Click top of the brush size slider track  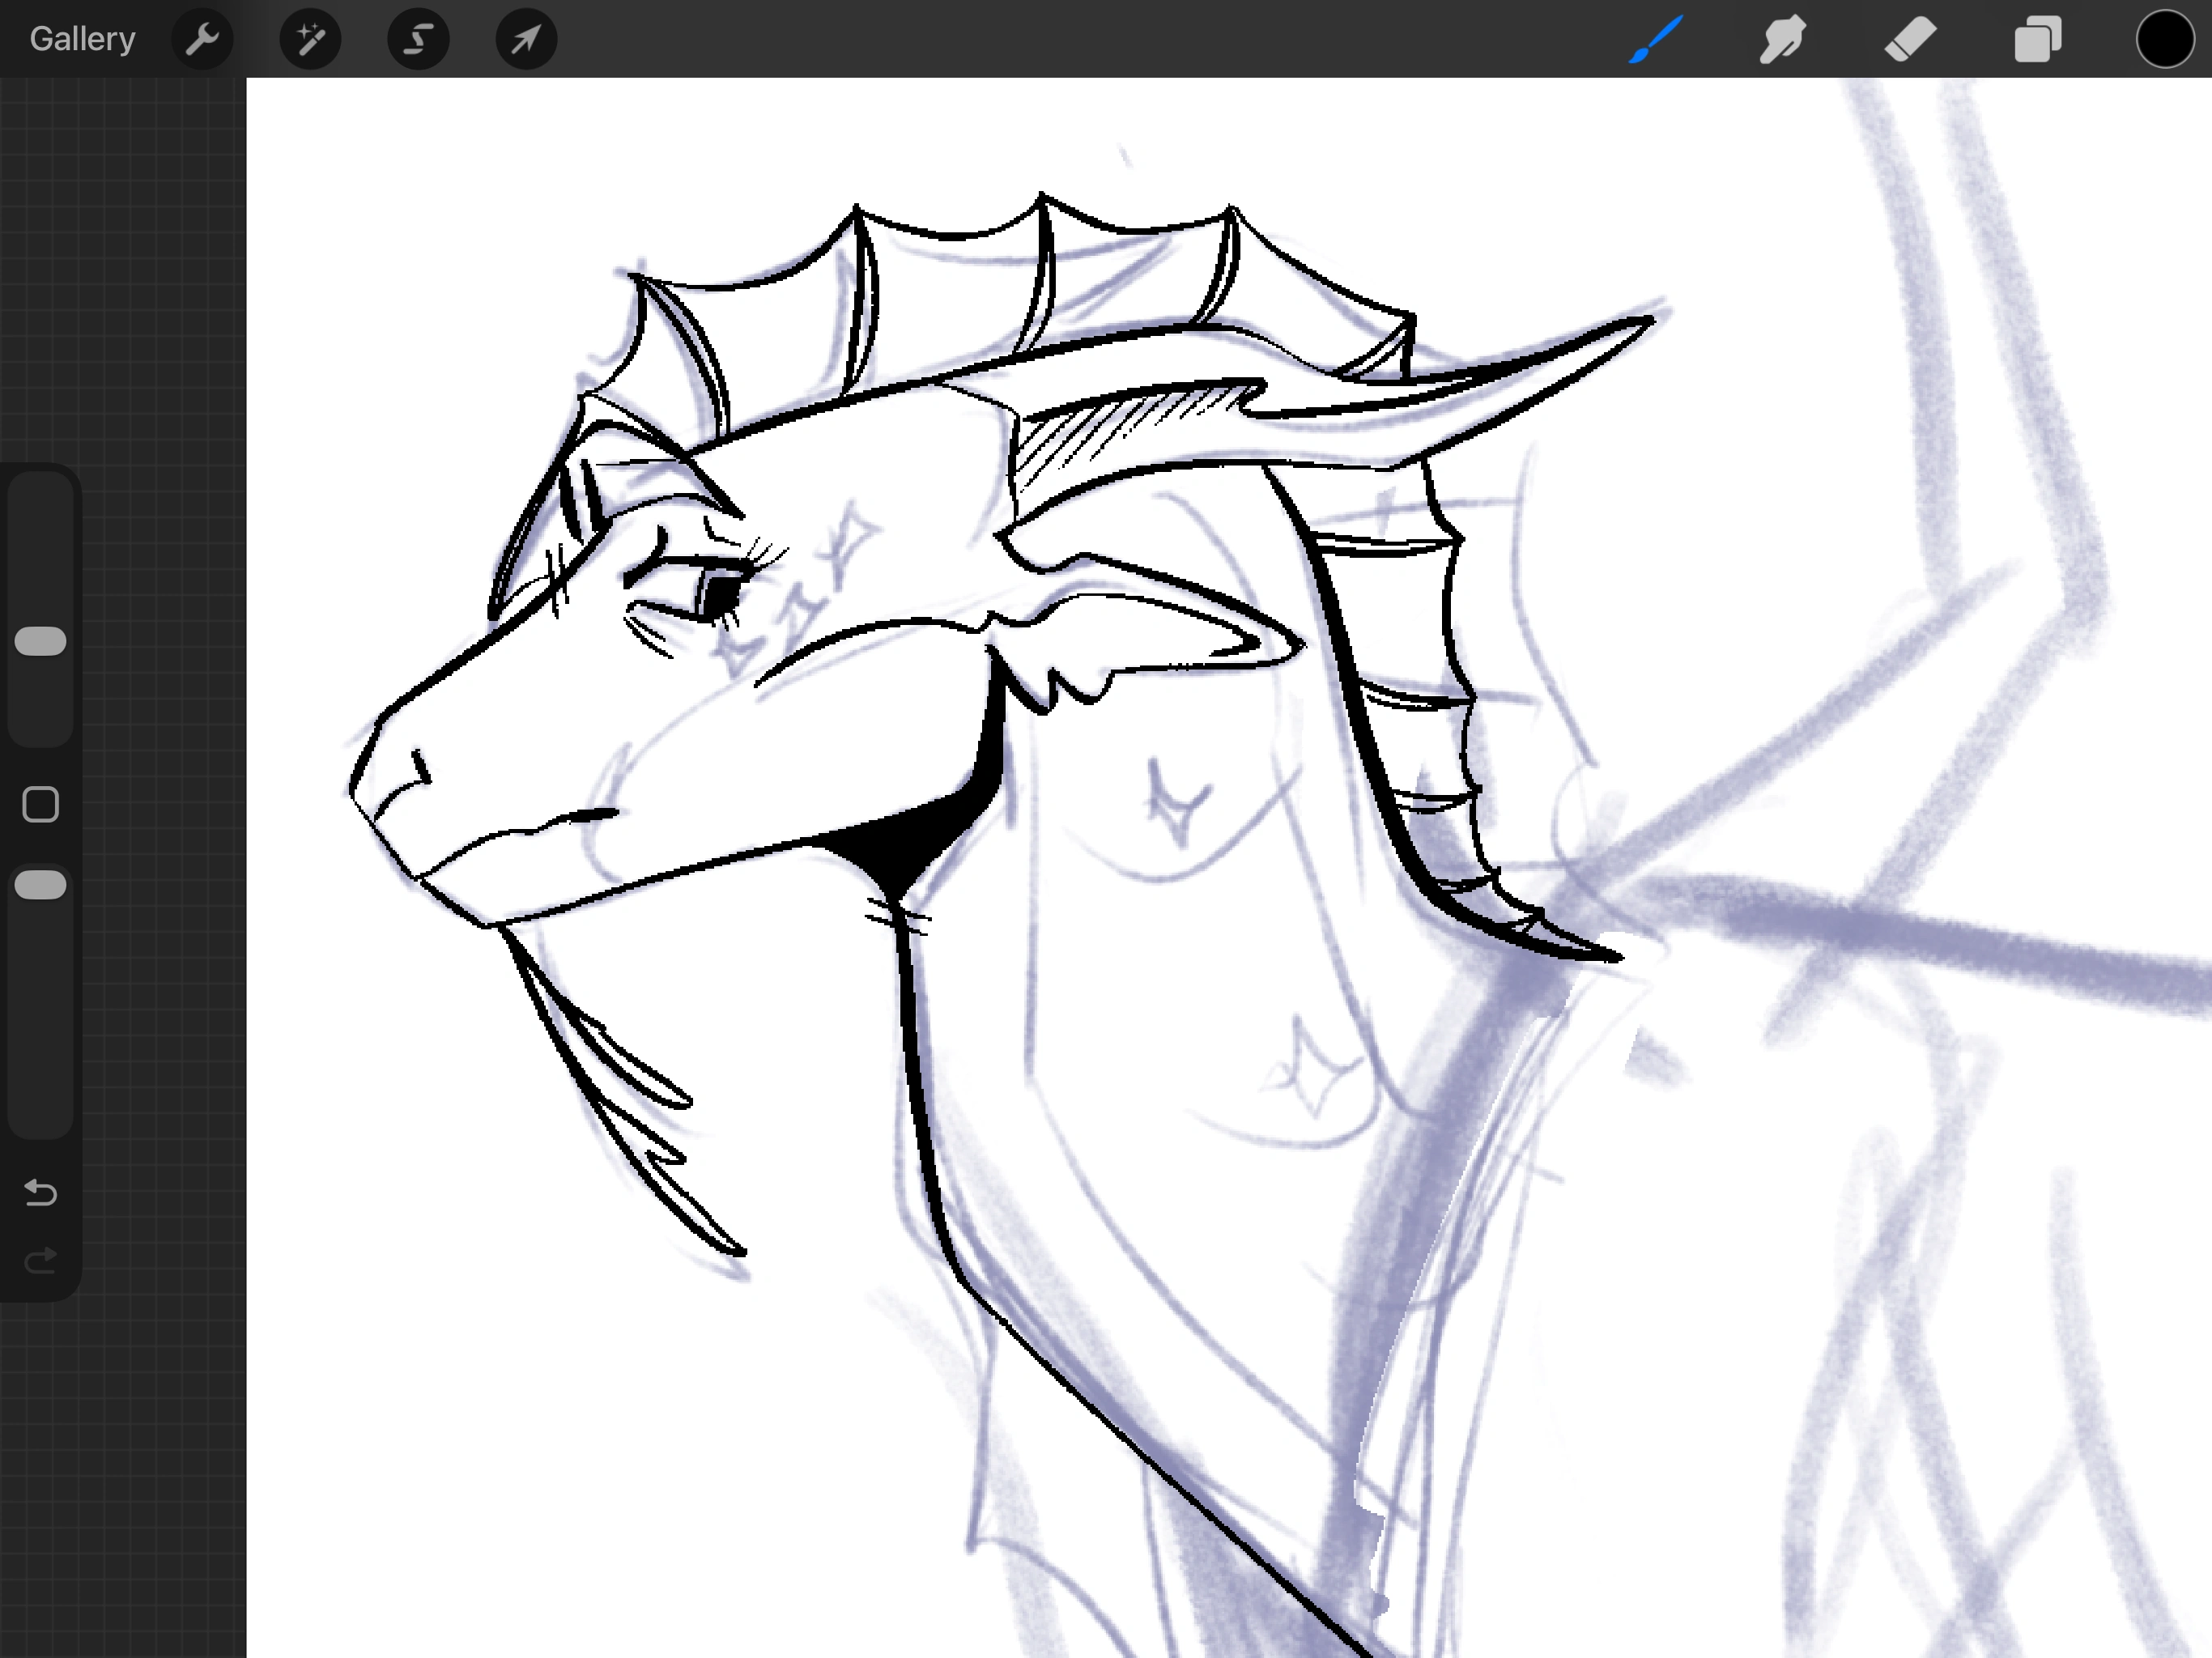(x=41, y=490)
